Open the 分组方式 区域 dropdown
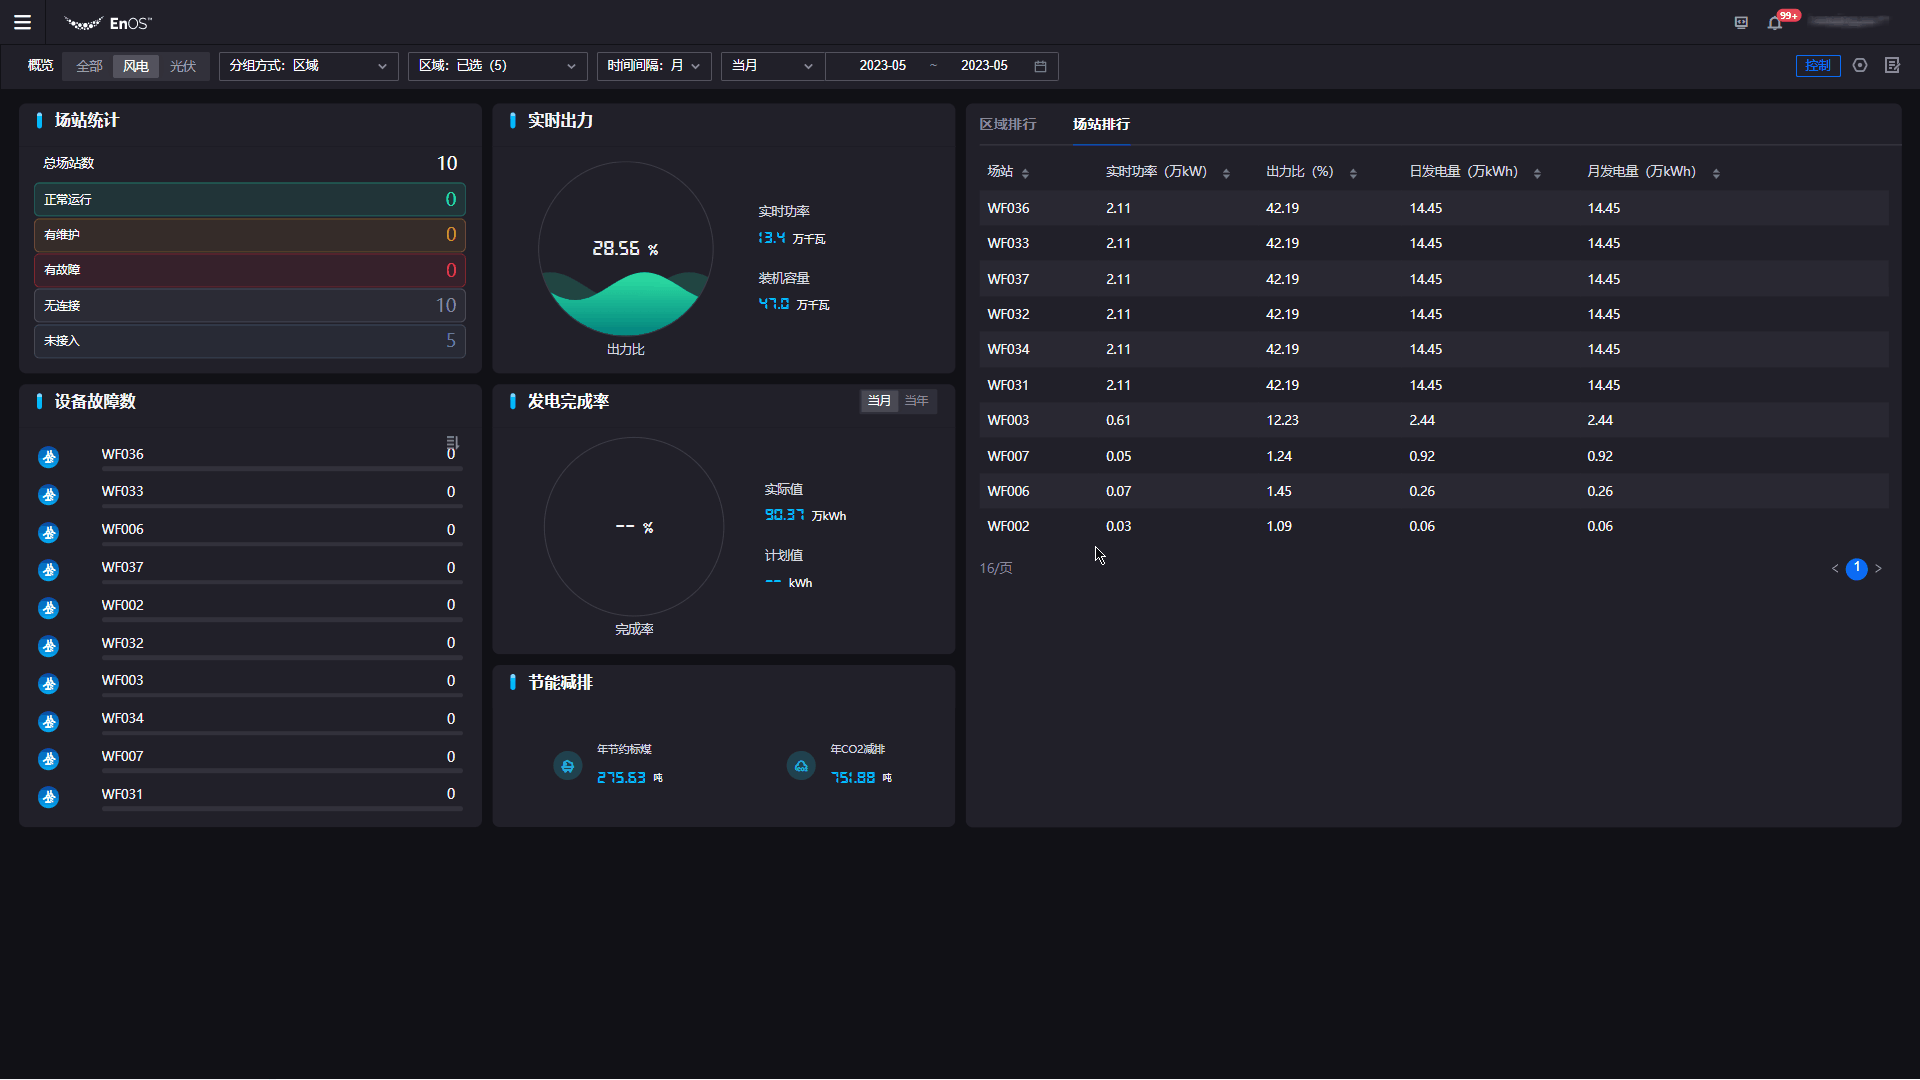Screen dimensions: 1920x1080 point(308,66)
